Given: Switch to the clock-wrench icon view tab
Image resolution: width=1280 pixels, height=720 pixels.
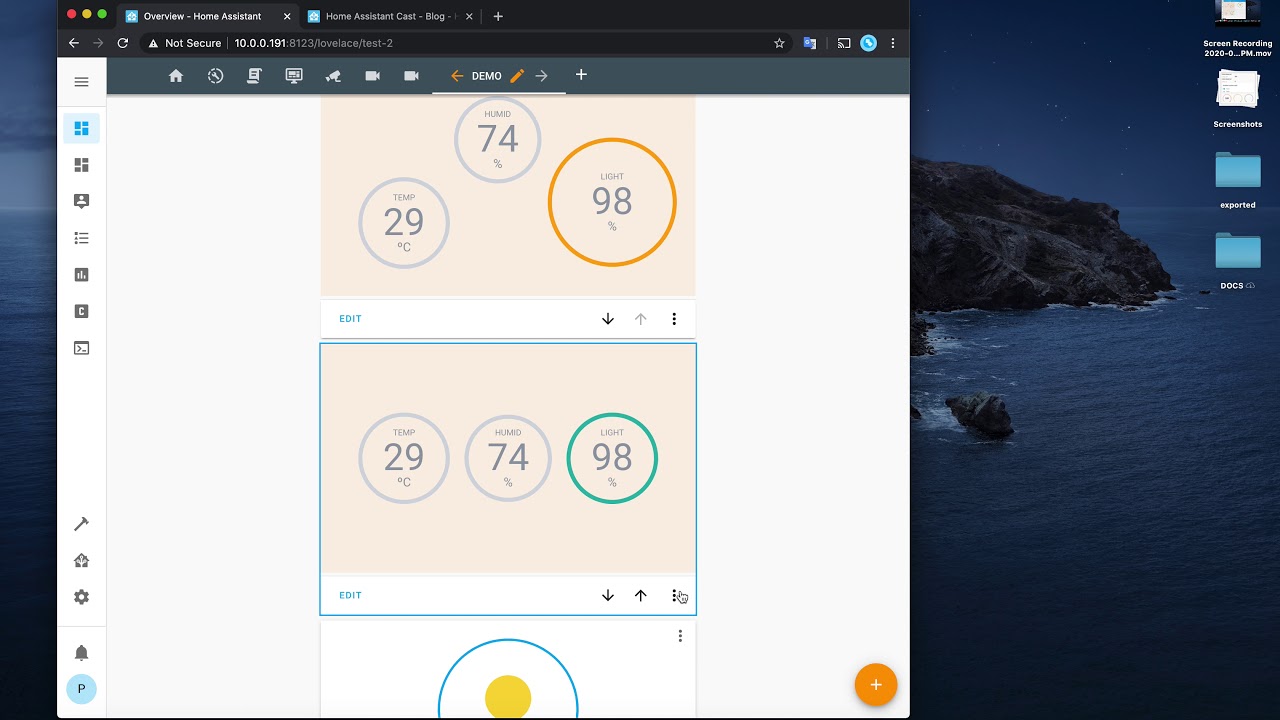Looking at the screenshot, I should click(215, 76).
